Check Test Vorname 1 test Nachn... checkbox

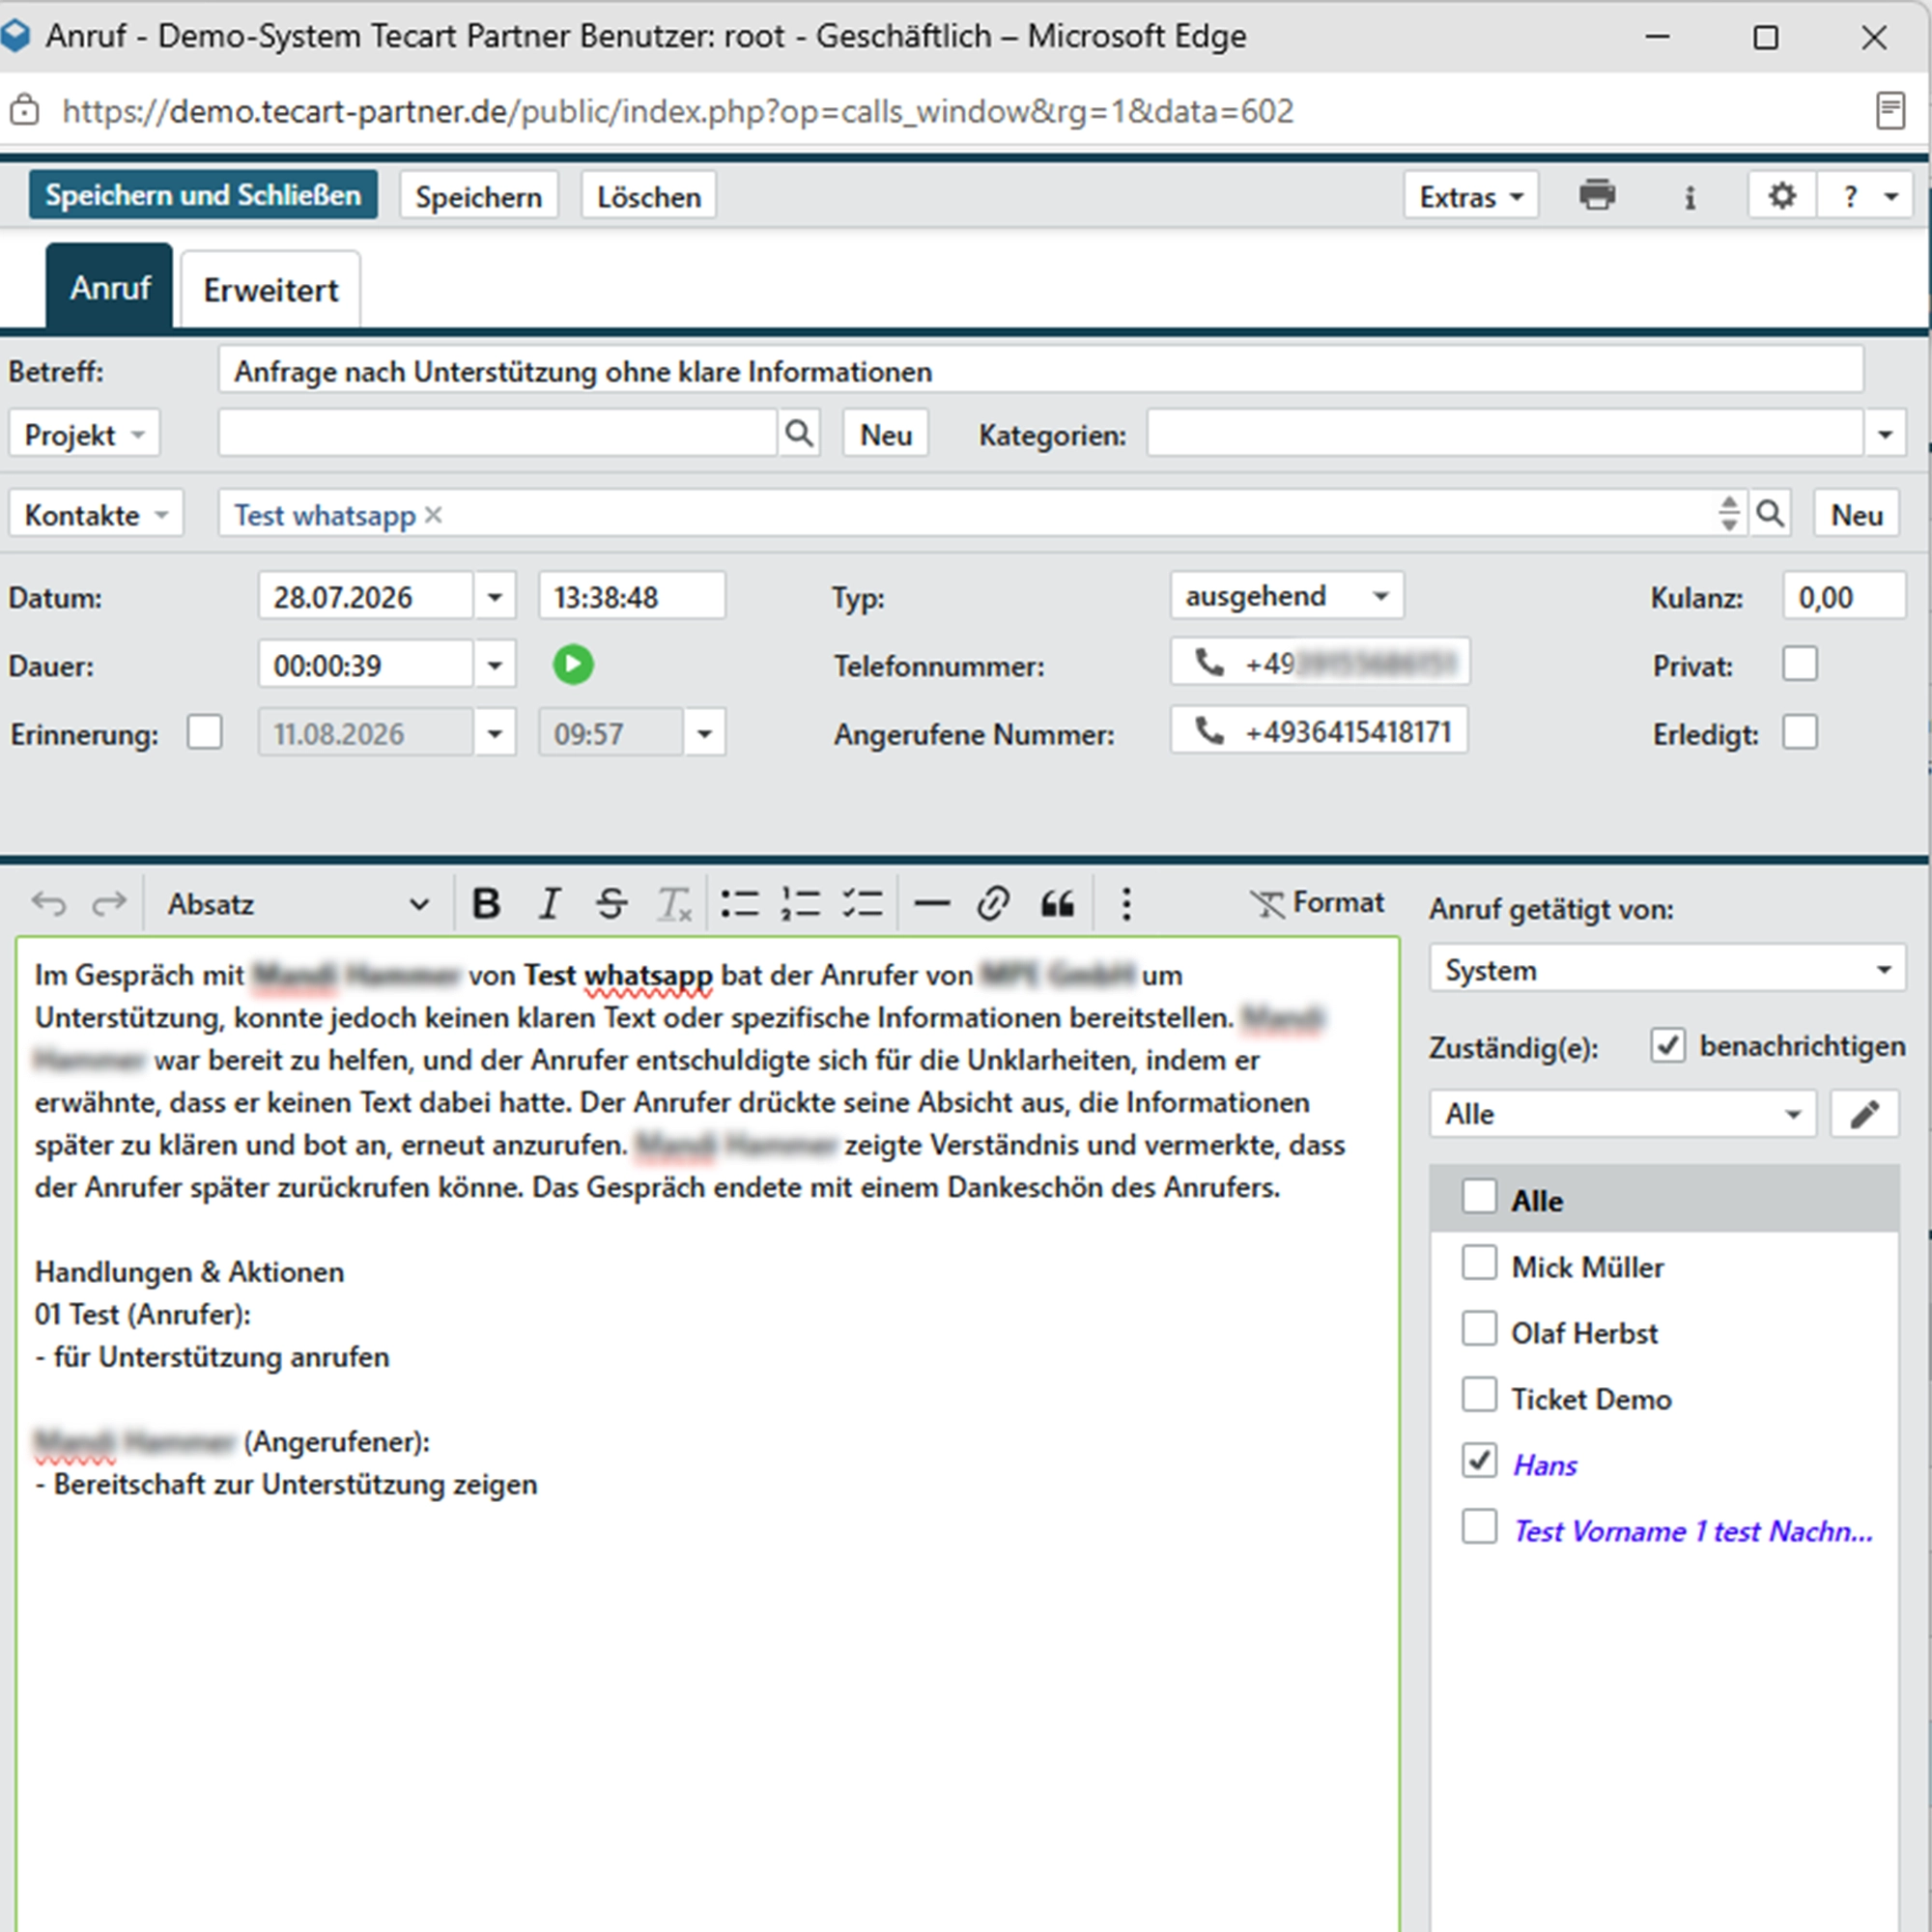click(1479, 1527)
